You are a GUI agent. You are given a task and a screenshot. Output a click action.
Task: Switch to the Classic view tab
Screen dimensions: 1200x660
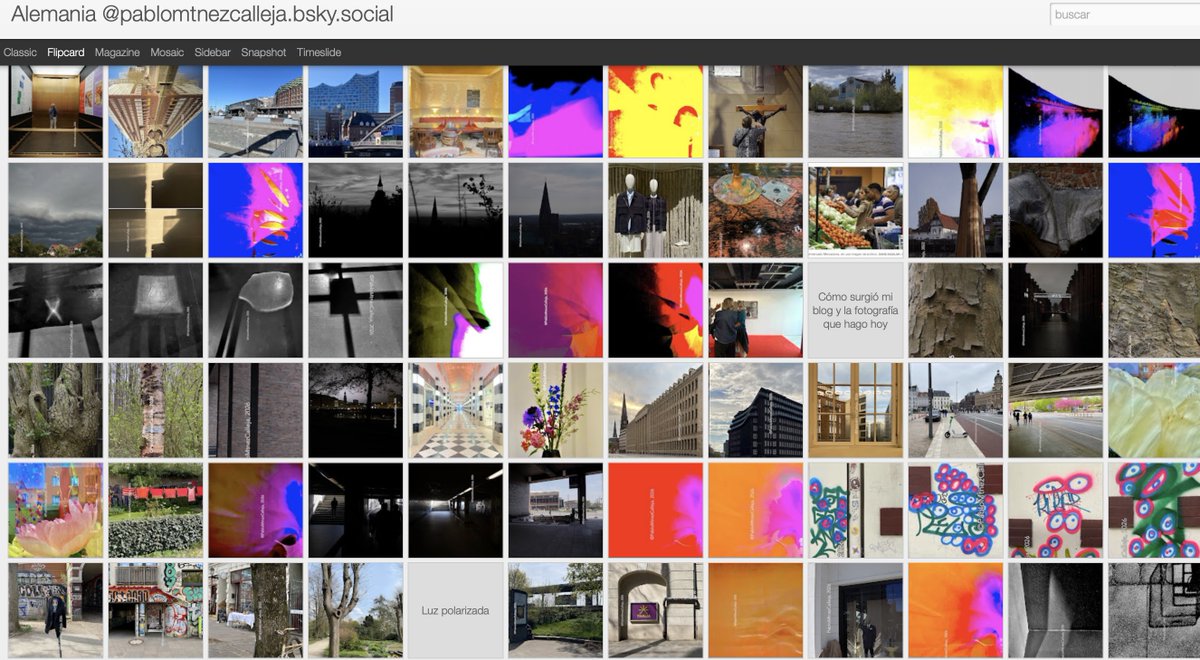(x=20, y=52)
